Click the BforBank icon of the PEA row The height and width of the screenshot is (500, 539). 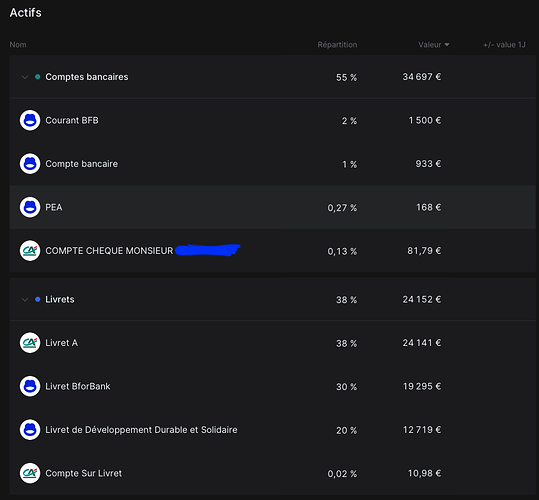(30, 207)
